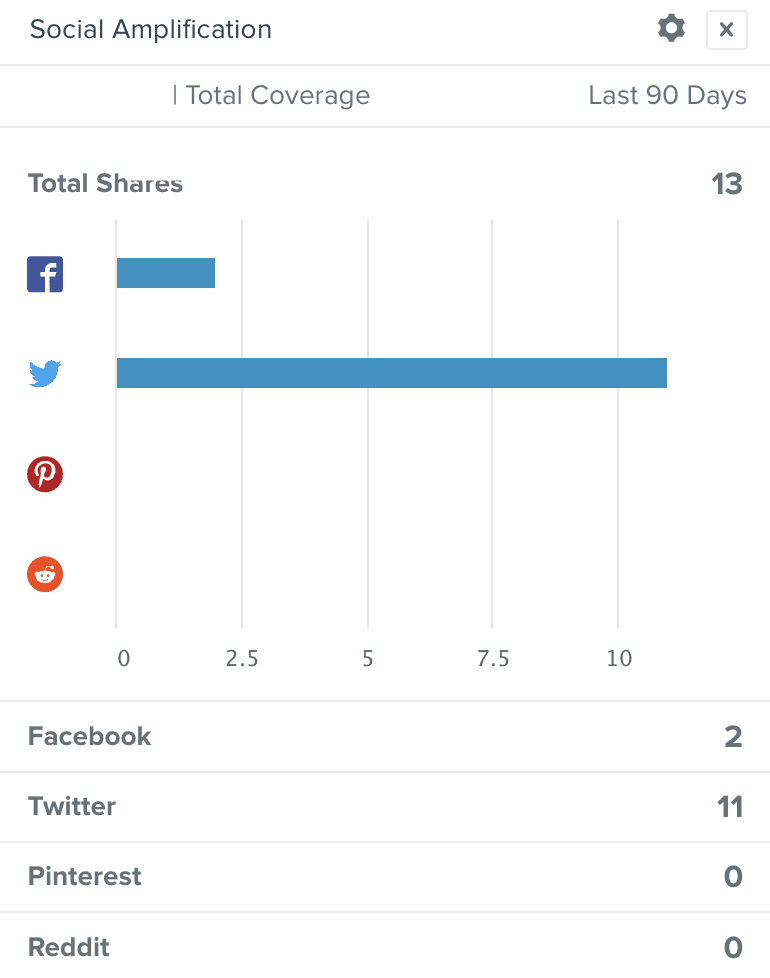The width and height of the screenshot is (770, 978).
Task: Change the Last 90 Days range
Action: (x=667, y=95)
